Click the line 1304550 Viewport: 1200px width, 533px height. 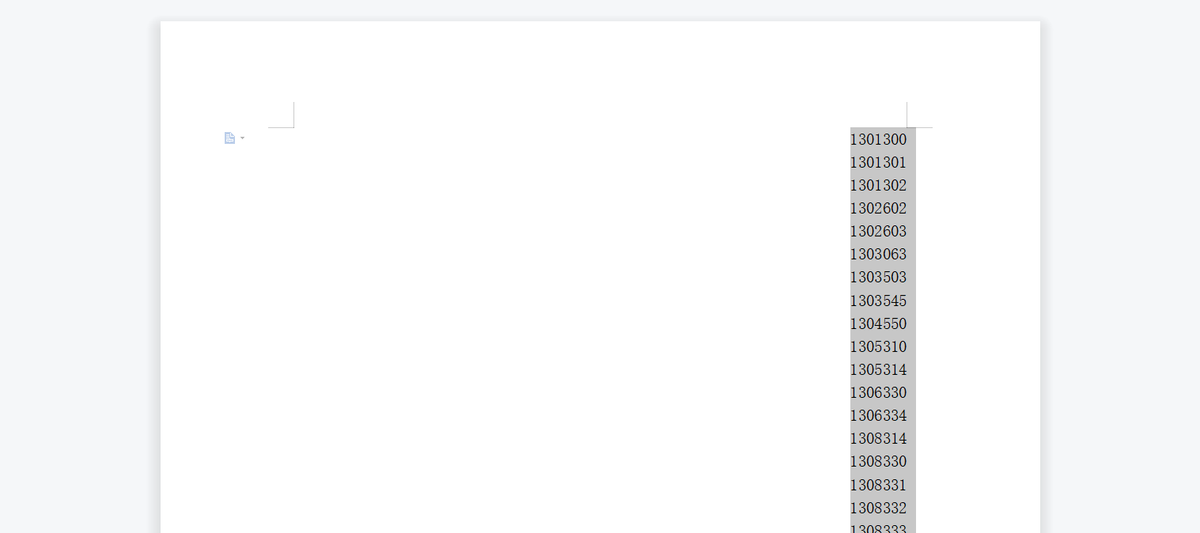(x=878, y=324)
